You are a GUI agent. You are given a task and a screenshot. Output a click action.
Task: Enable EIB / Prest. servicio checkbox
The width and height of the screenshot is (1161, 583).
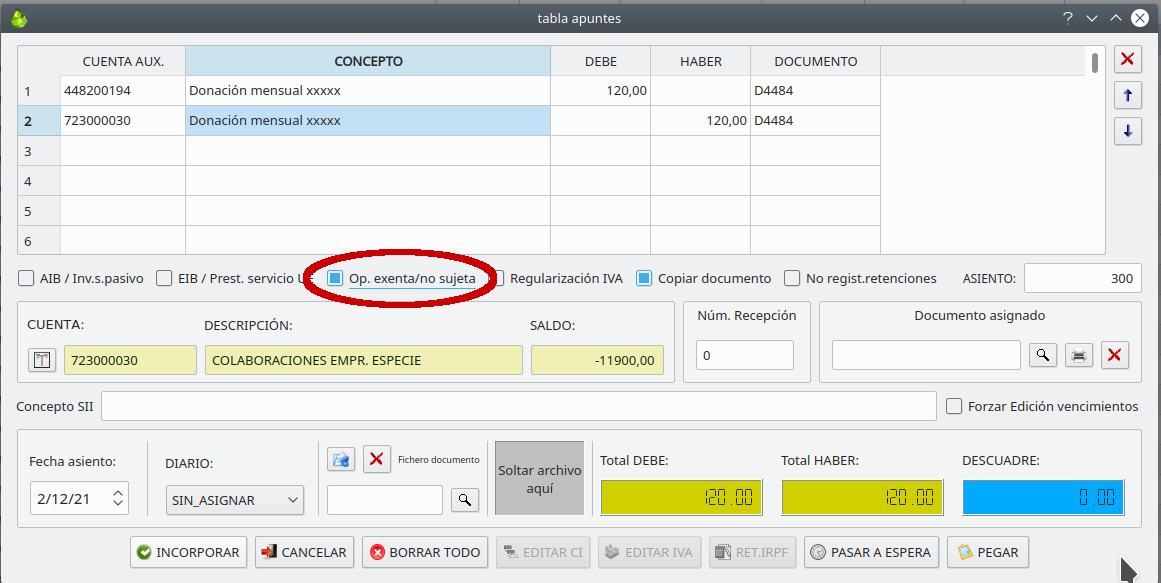pos(164,279)
